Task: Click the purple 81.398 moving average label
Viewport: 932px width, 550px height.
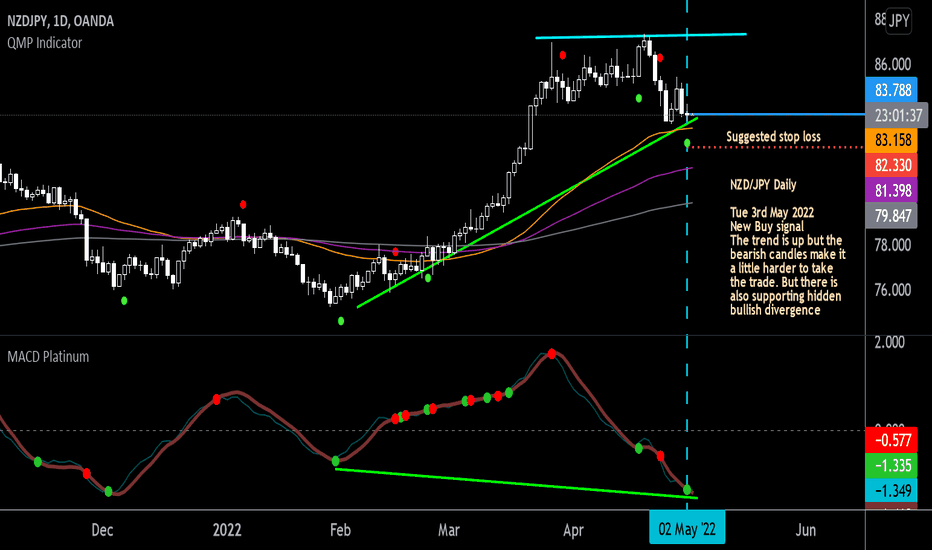Action: 892,191
